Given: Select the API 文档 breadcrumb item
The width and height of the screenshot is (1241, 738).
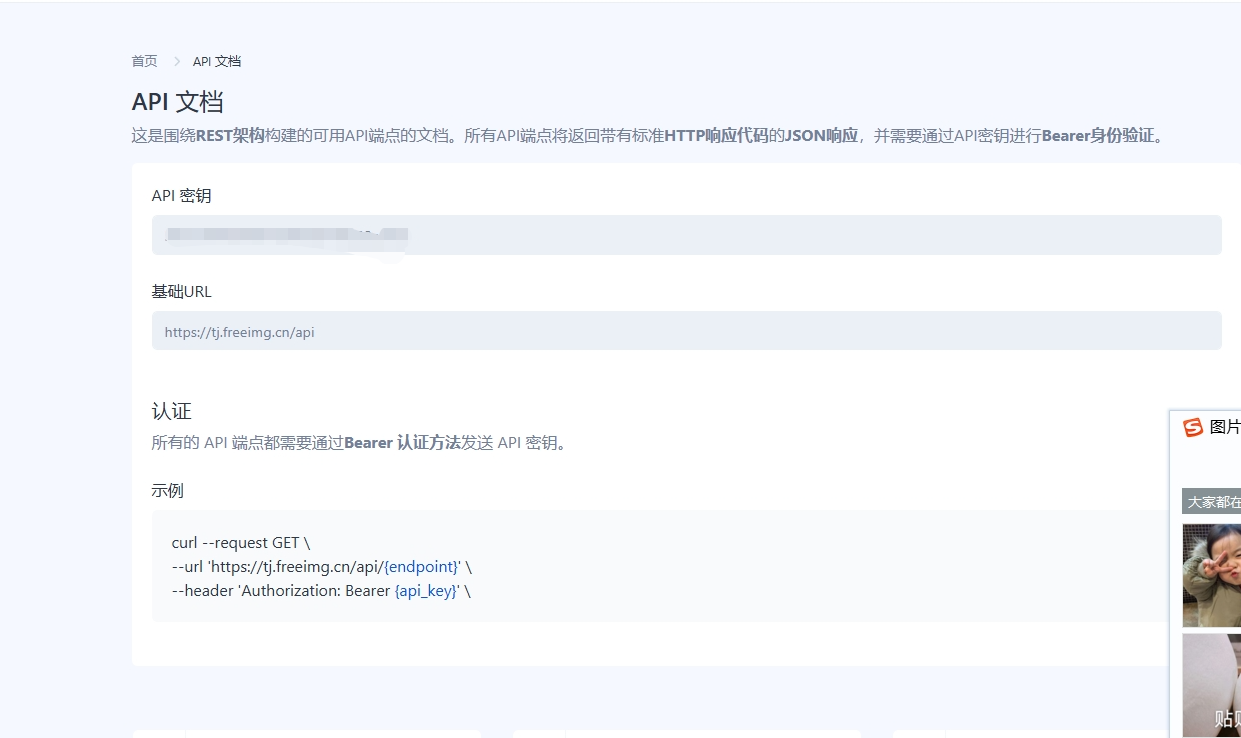Looking at the screenshot, I should pos(216,61).
